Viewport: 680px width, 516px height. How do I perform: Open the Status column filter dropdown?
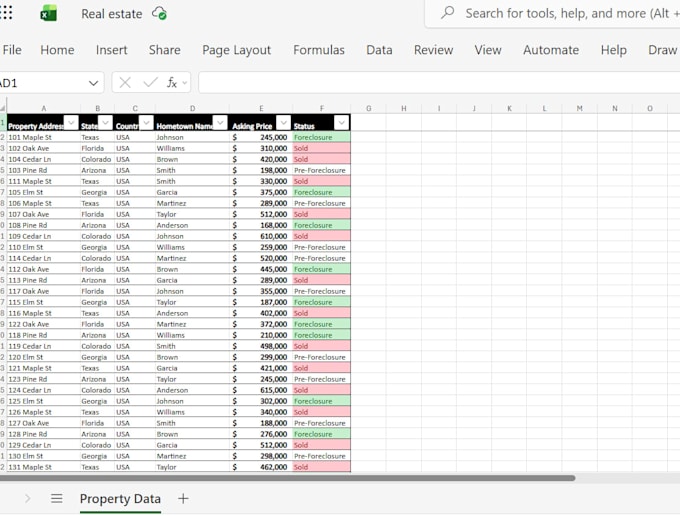(341, 122)
